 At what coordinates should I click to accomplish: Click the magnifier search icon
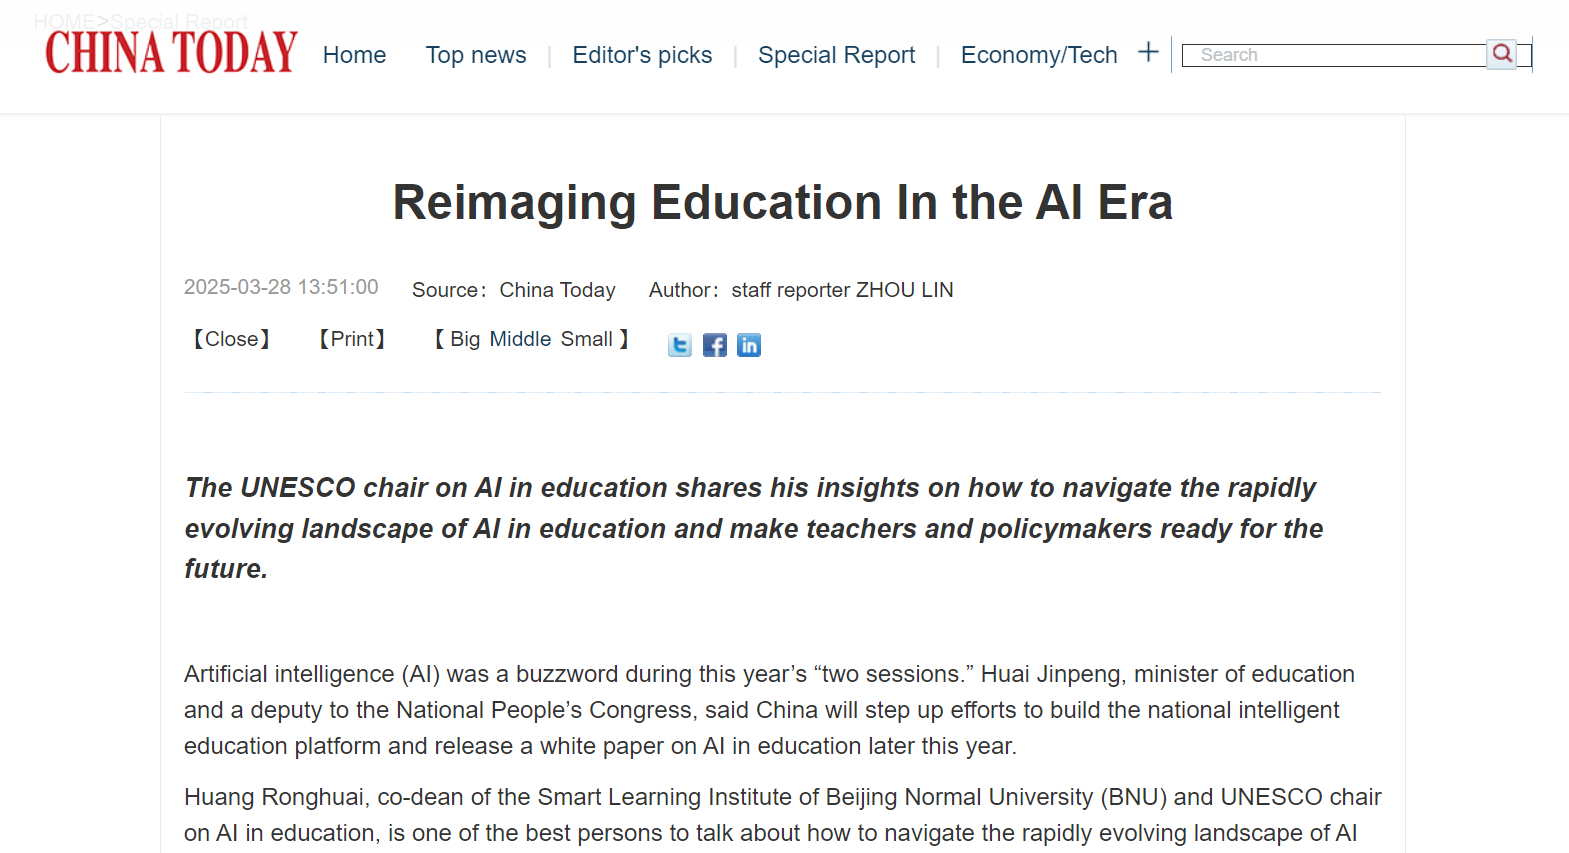click(1502, 54)
